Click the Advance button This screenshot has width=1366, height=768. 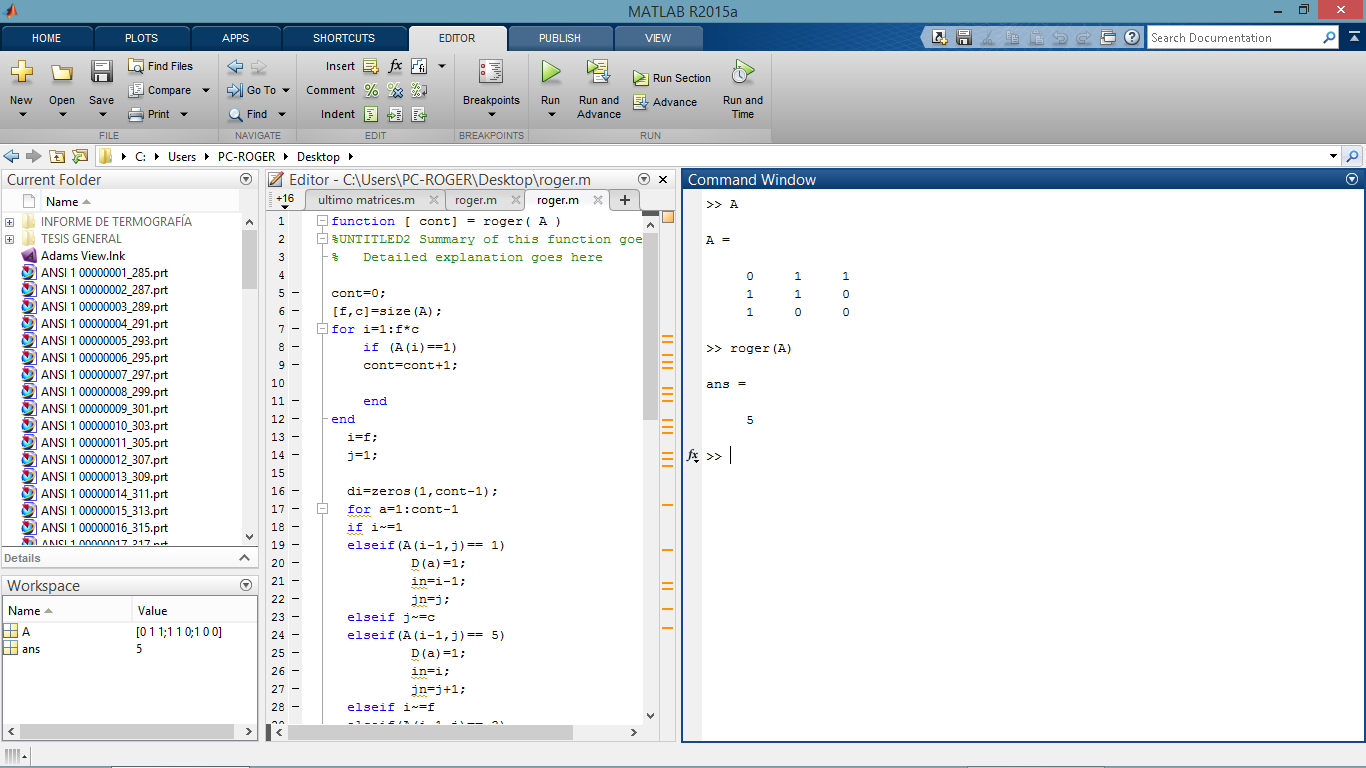(x=665, y=102)
